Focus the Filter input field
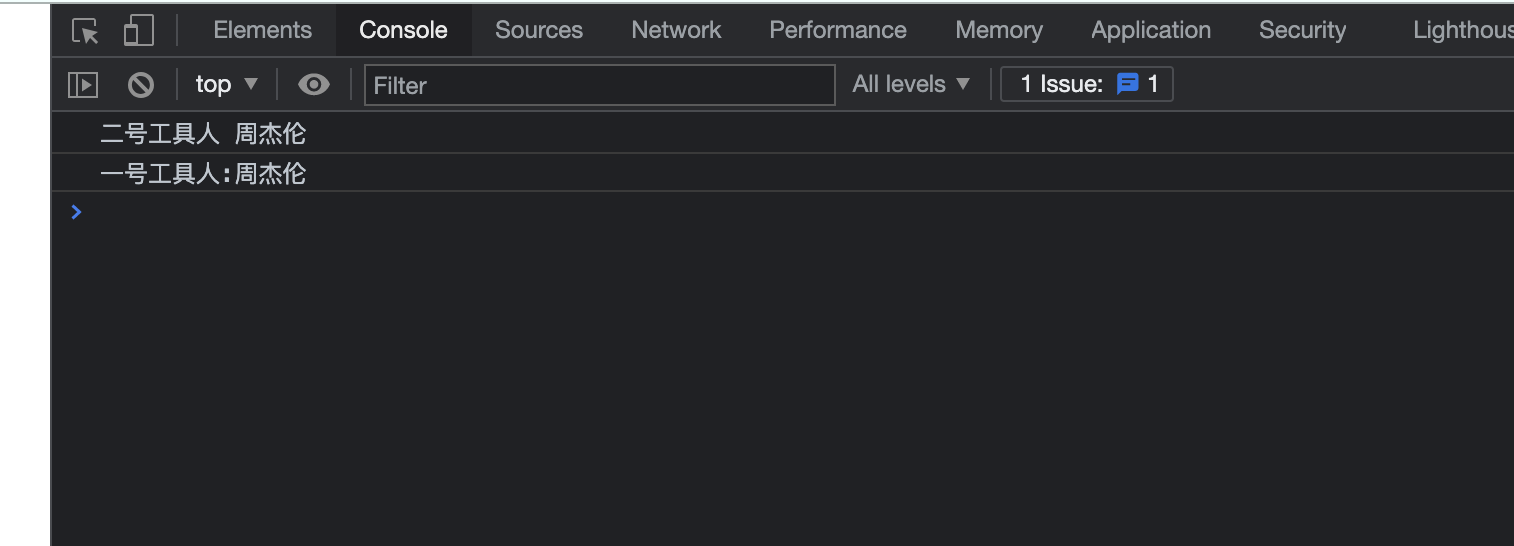The image size is (1514, 546). pyautogui.click(x=600, y=85)
